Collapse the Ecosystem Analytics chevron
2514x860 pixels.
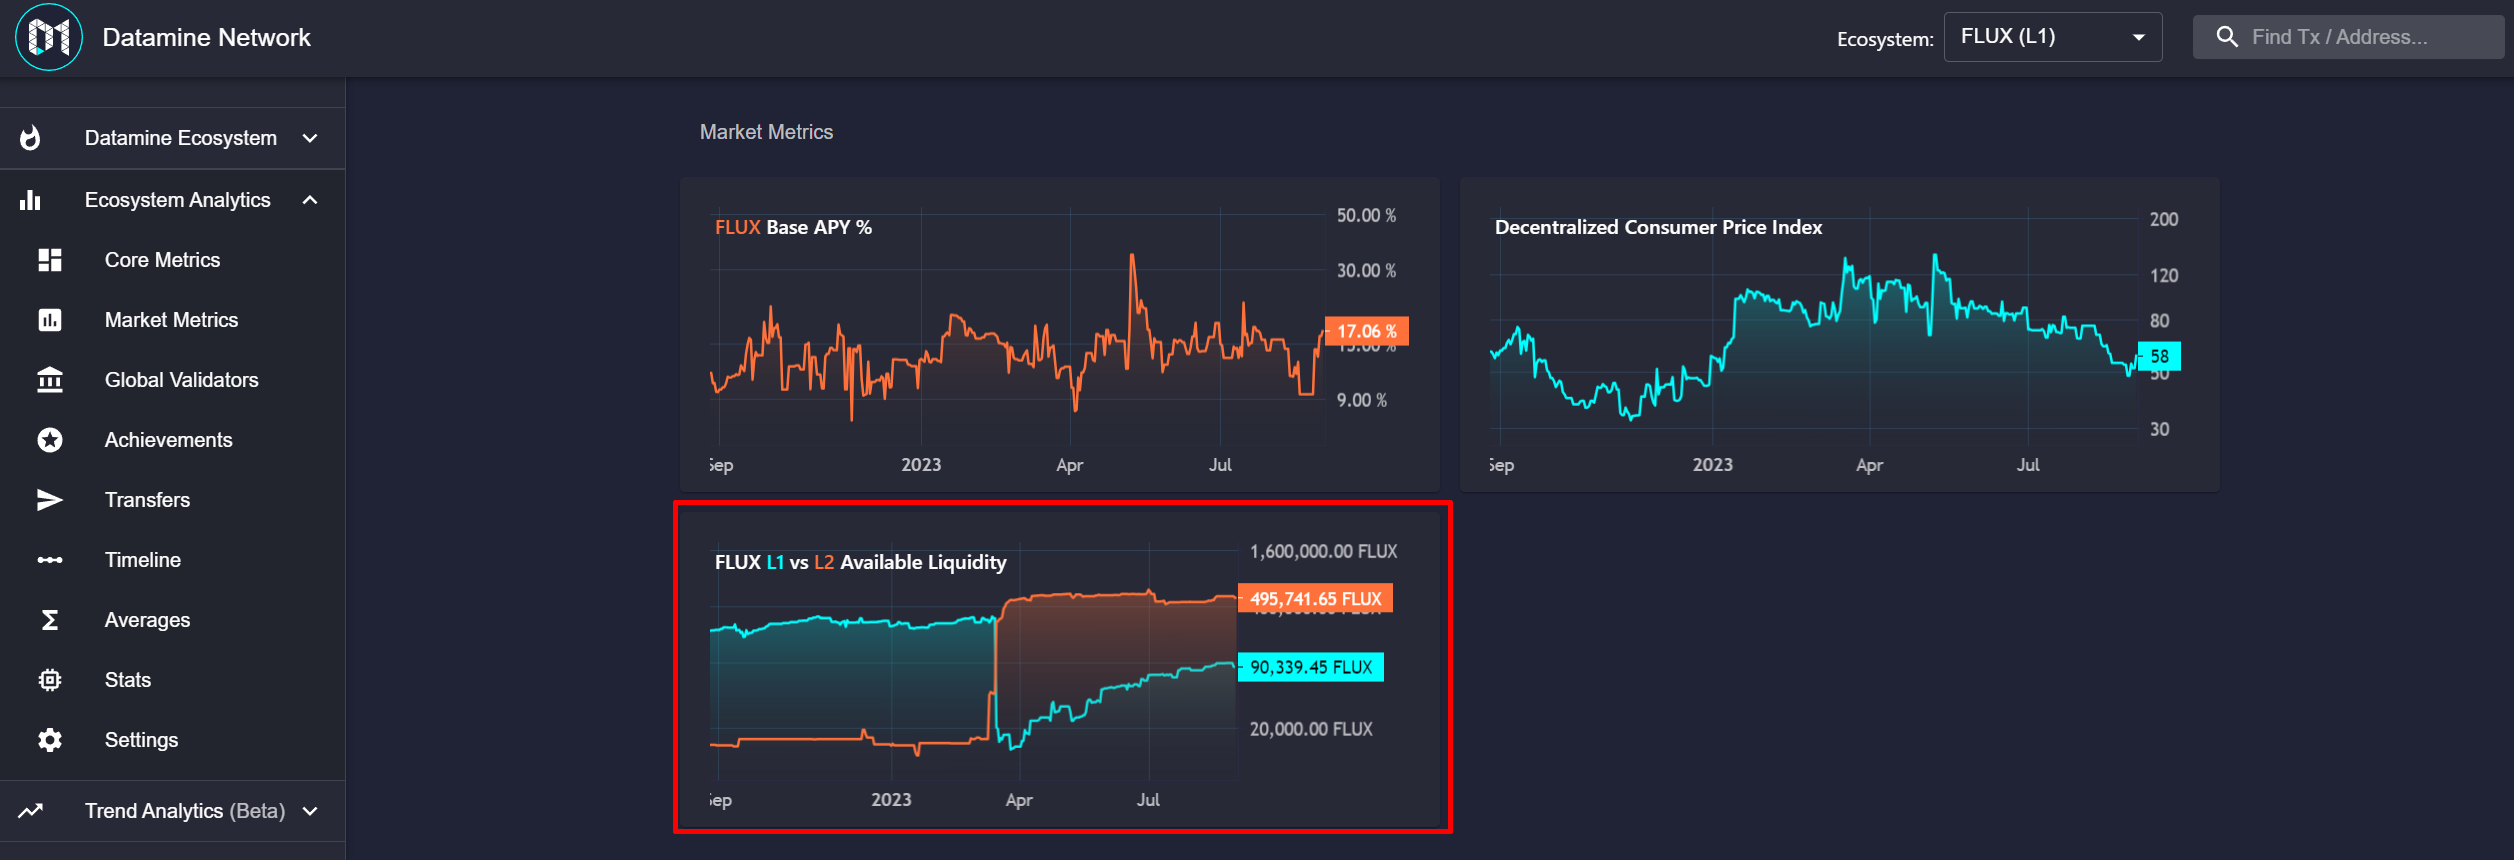[310, 200]
